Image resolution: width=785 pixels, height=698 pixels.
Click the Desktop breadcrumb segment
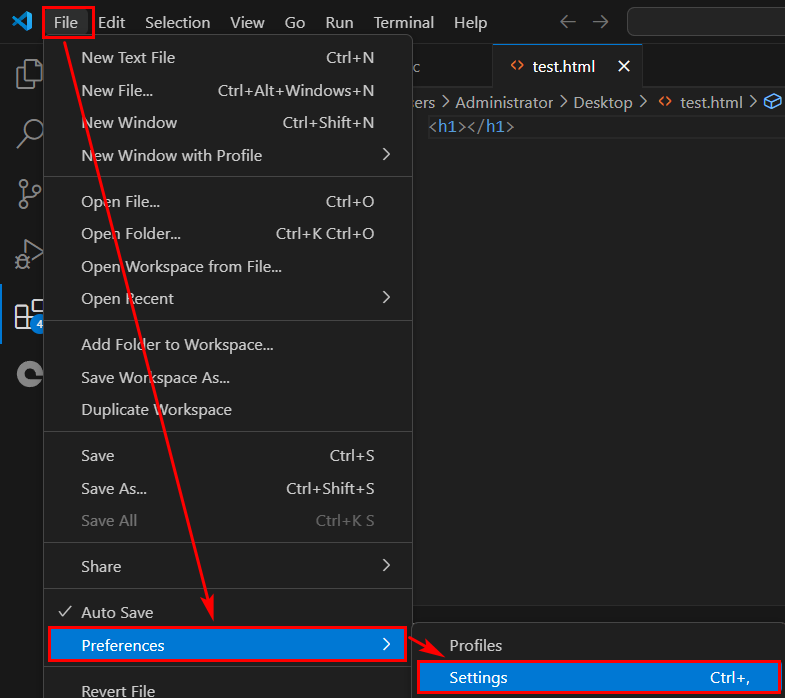pos(602,102)
